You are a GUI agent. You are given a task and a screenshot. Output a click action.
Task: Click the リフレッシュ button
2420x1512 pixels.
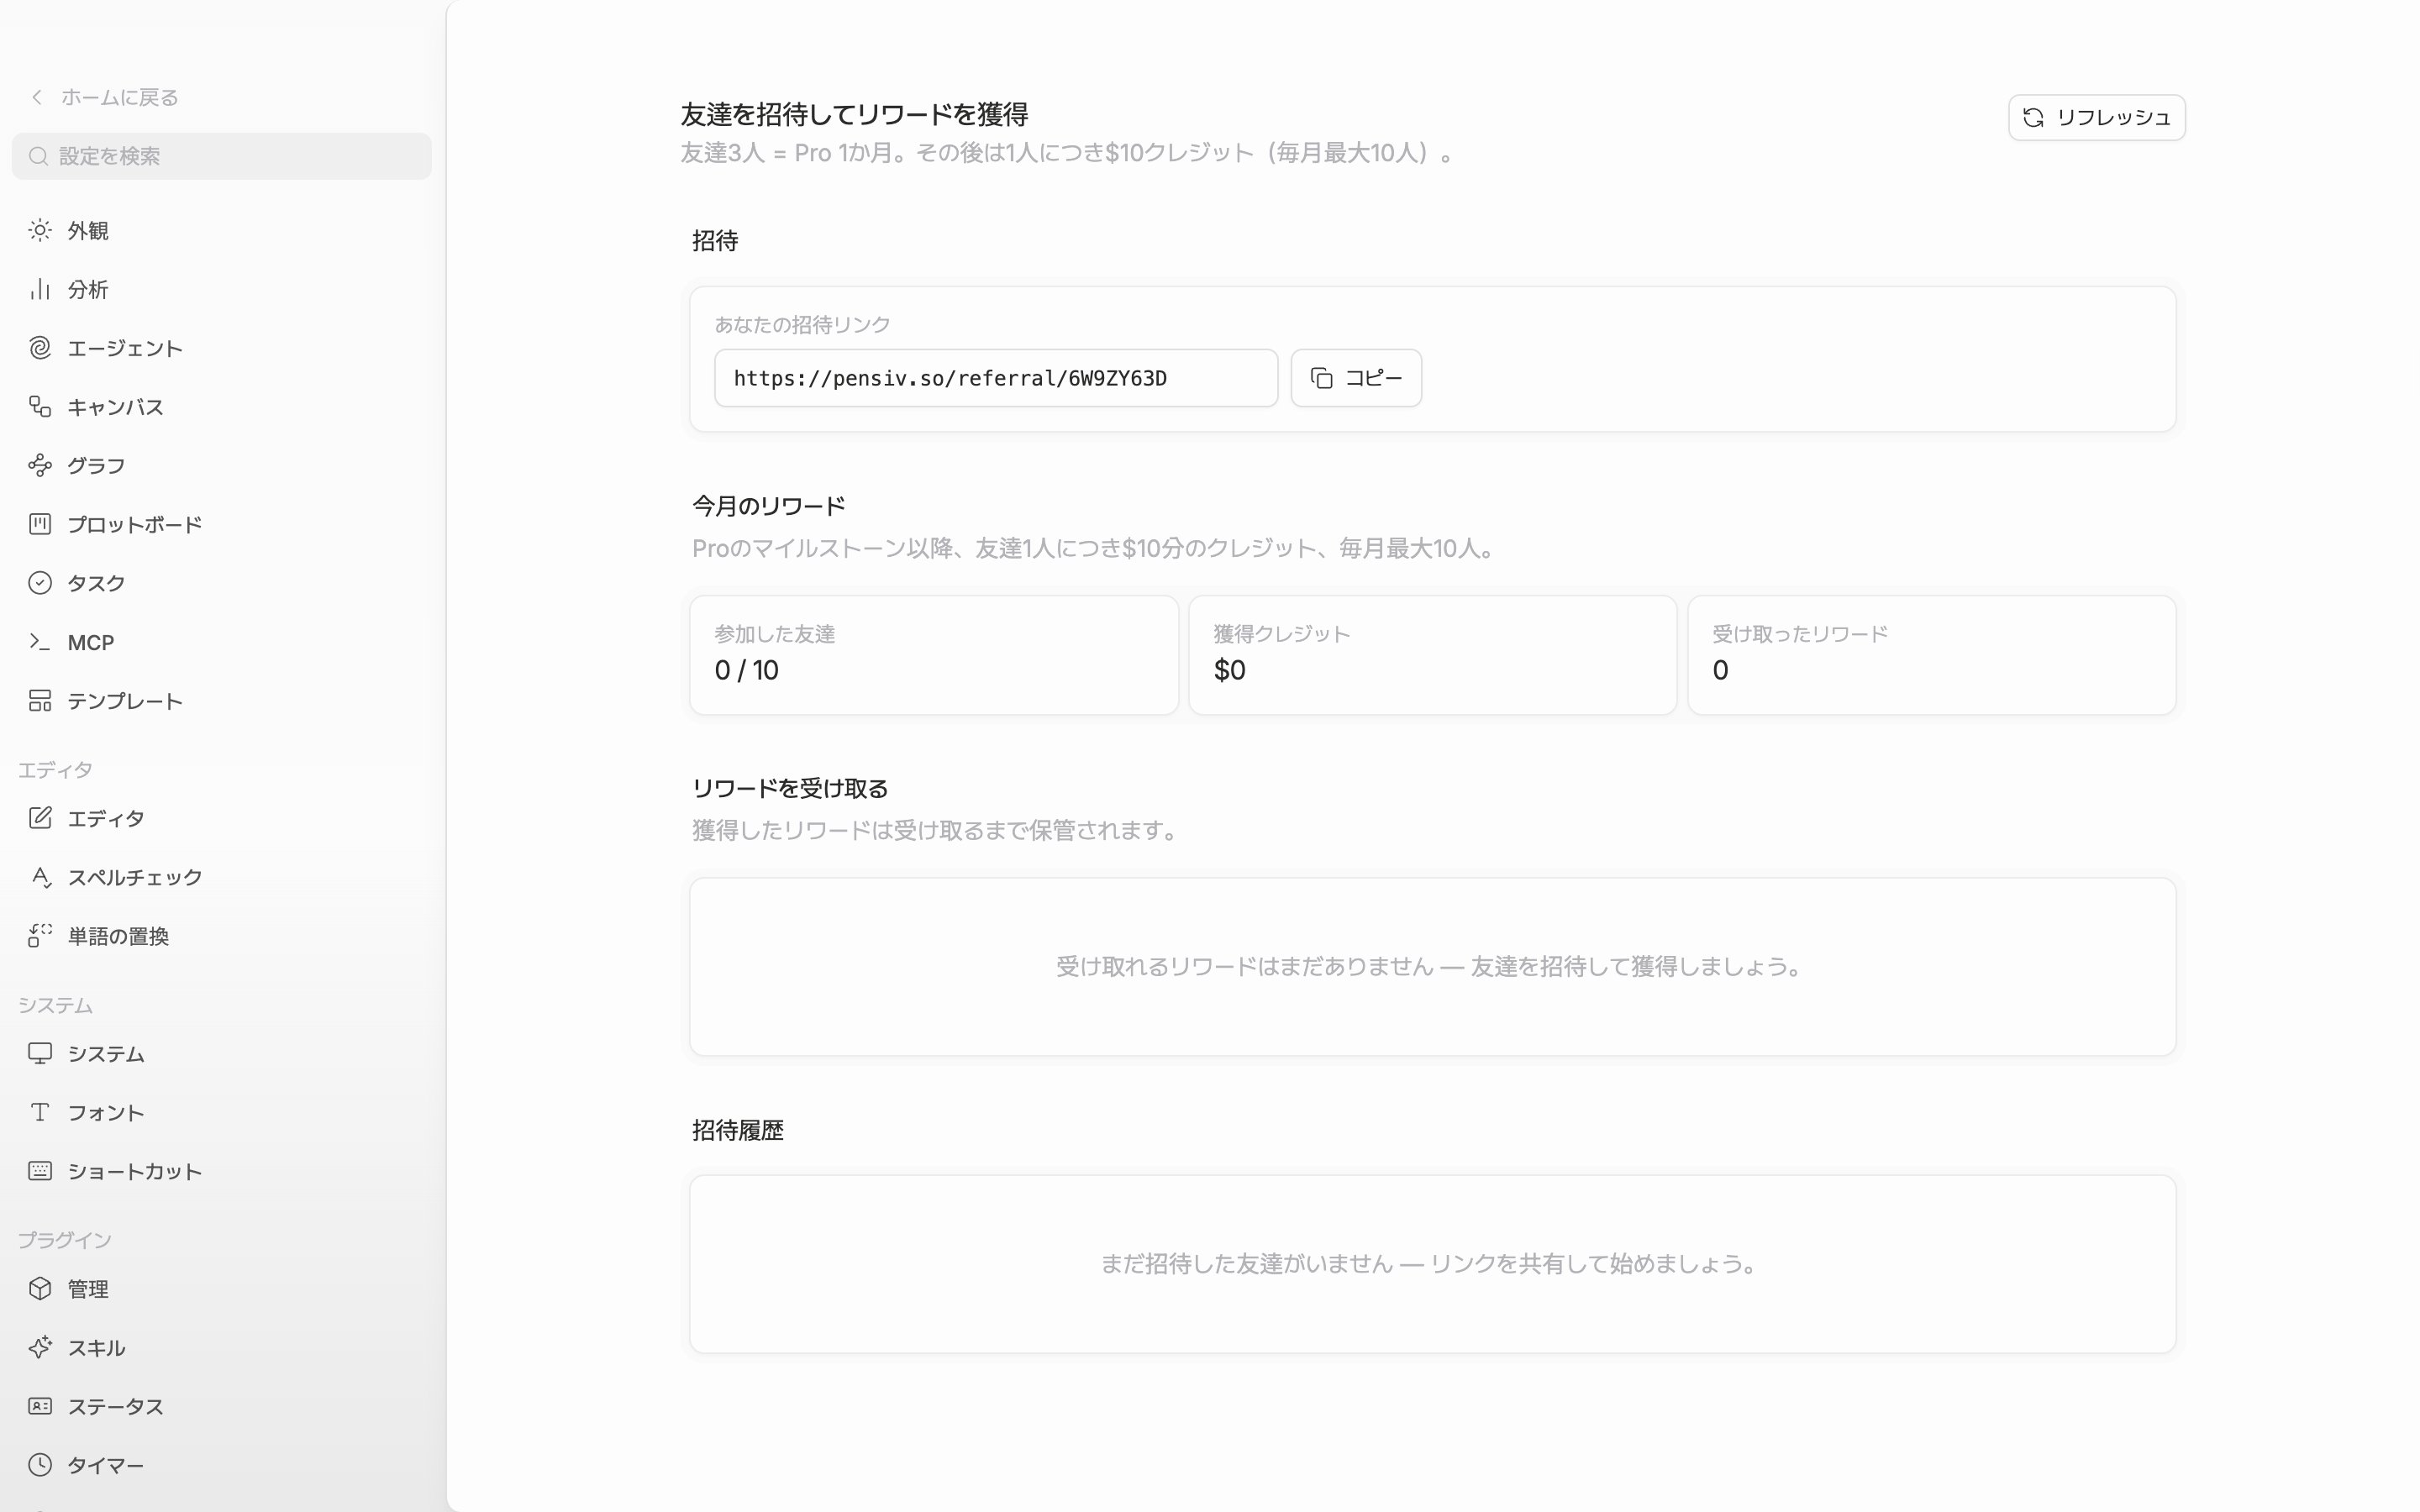(x=2096, y=118)
